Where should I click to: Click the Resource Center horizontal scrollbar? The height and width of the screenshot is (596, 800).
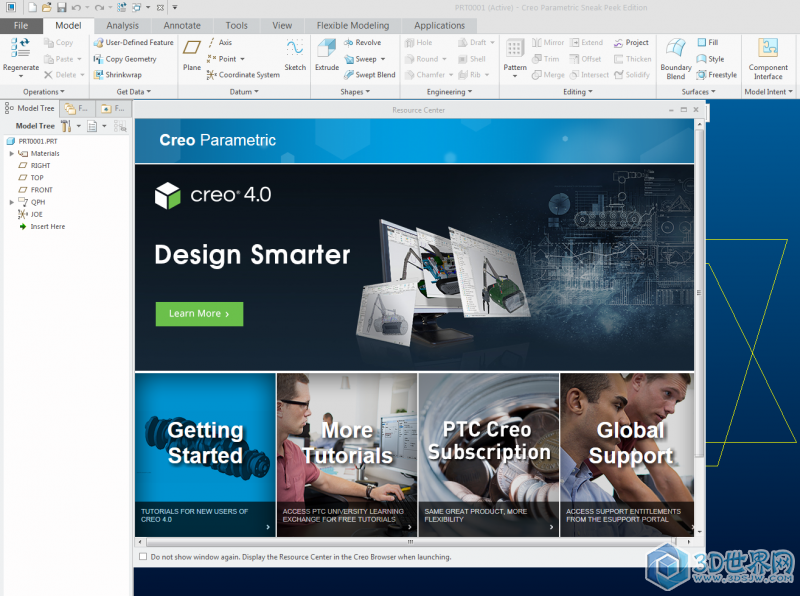[x=408, y=541]
